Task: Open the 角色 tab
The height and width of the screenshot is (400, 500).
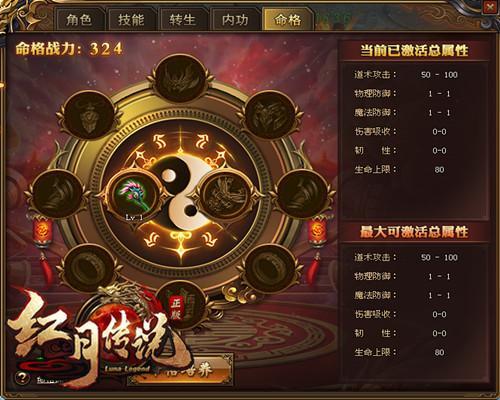Action: point(79,20)
